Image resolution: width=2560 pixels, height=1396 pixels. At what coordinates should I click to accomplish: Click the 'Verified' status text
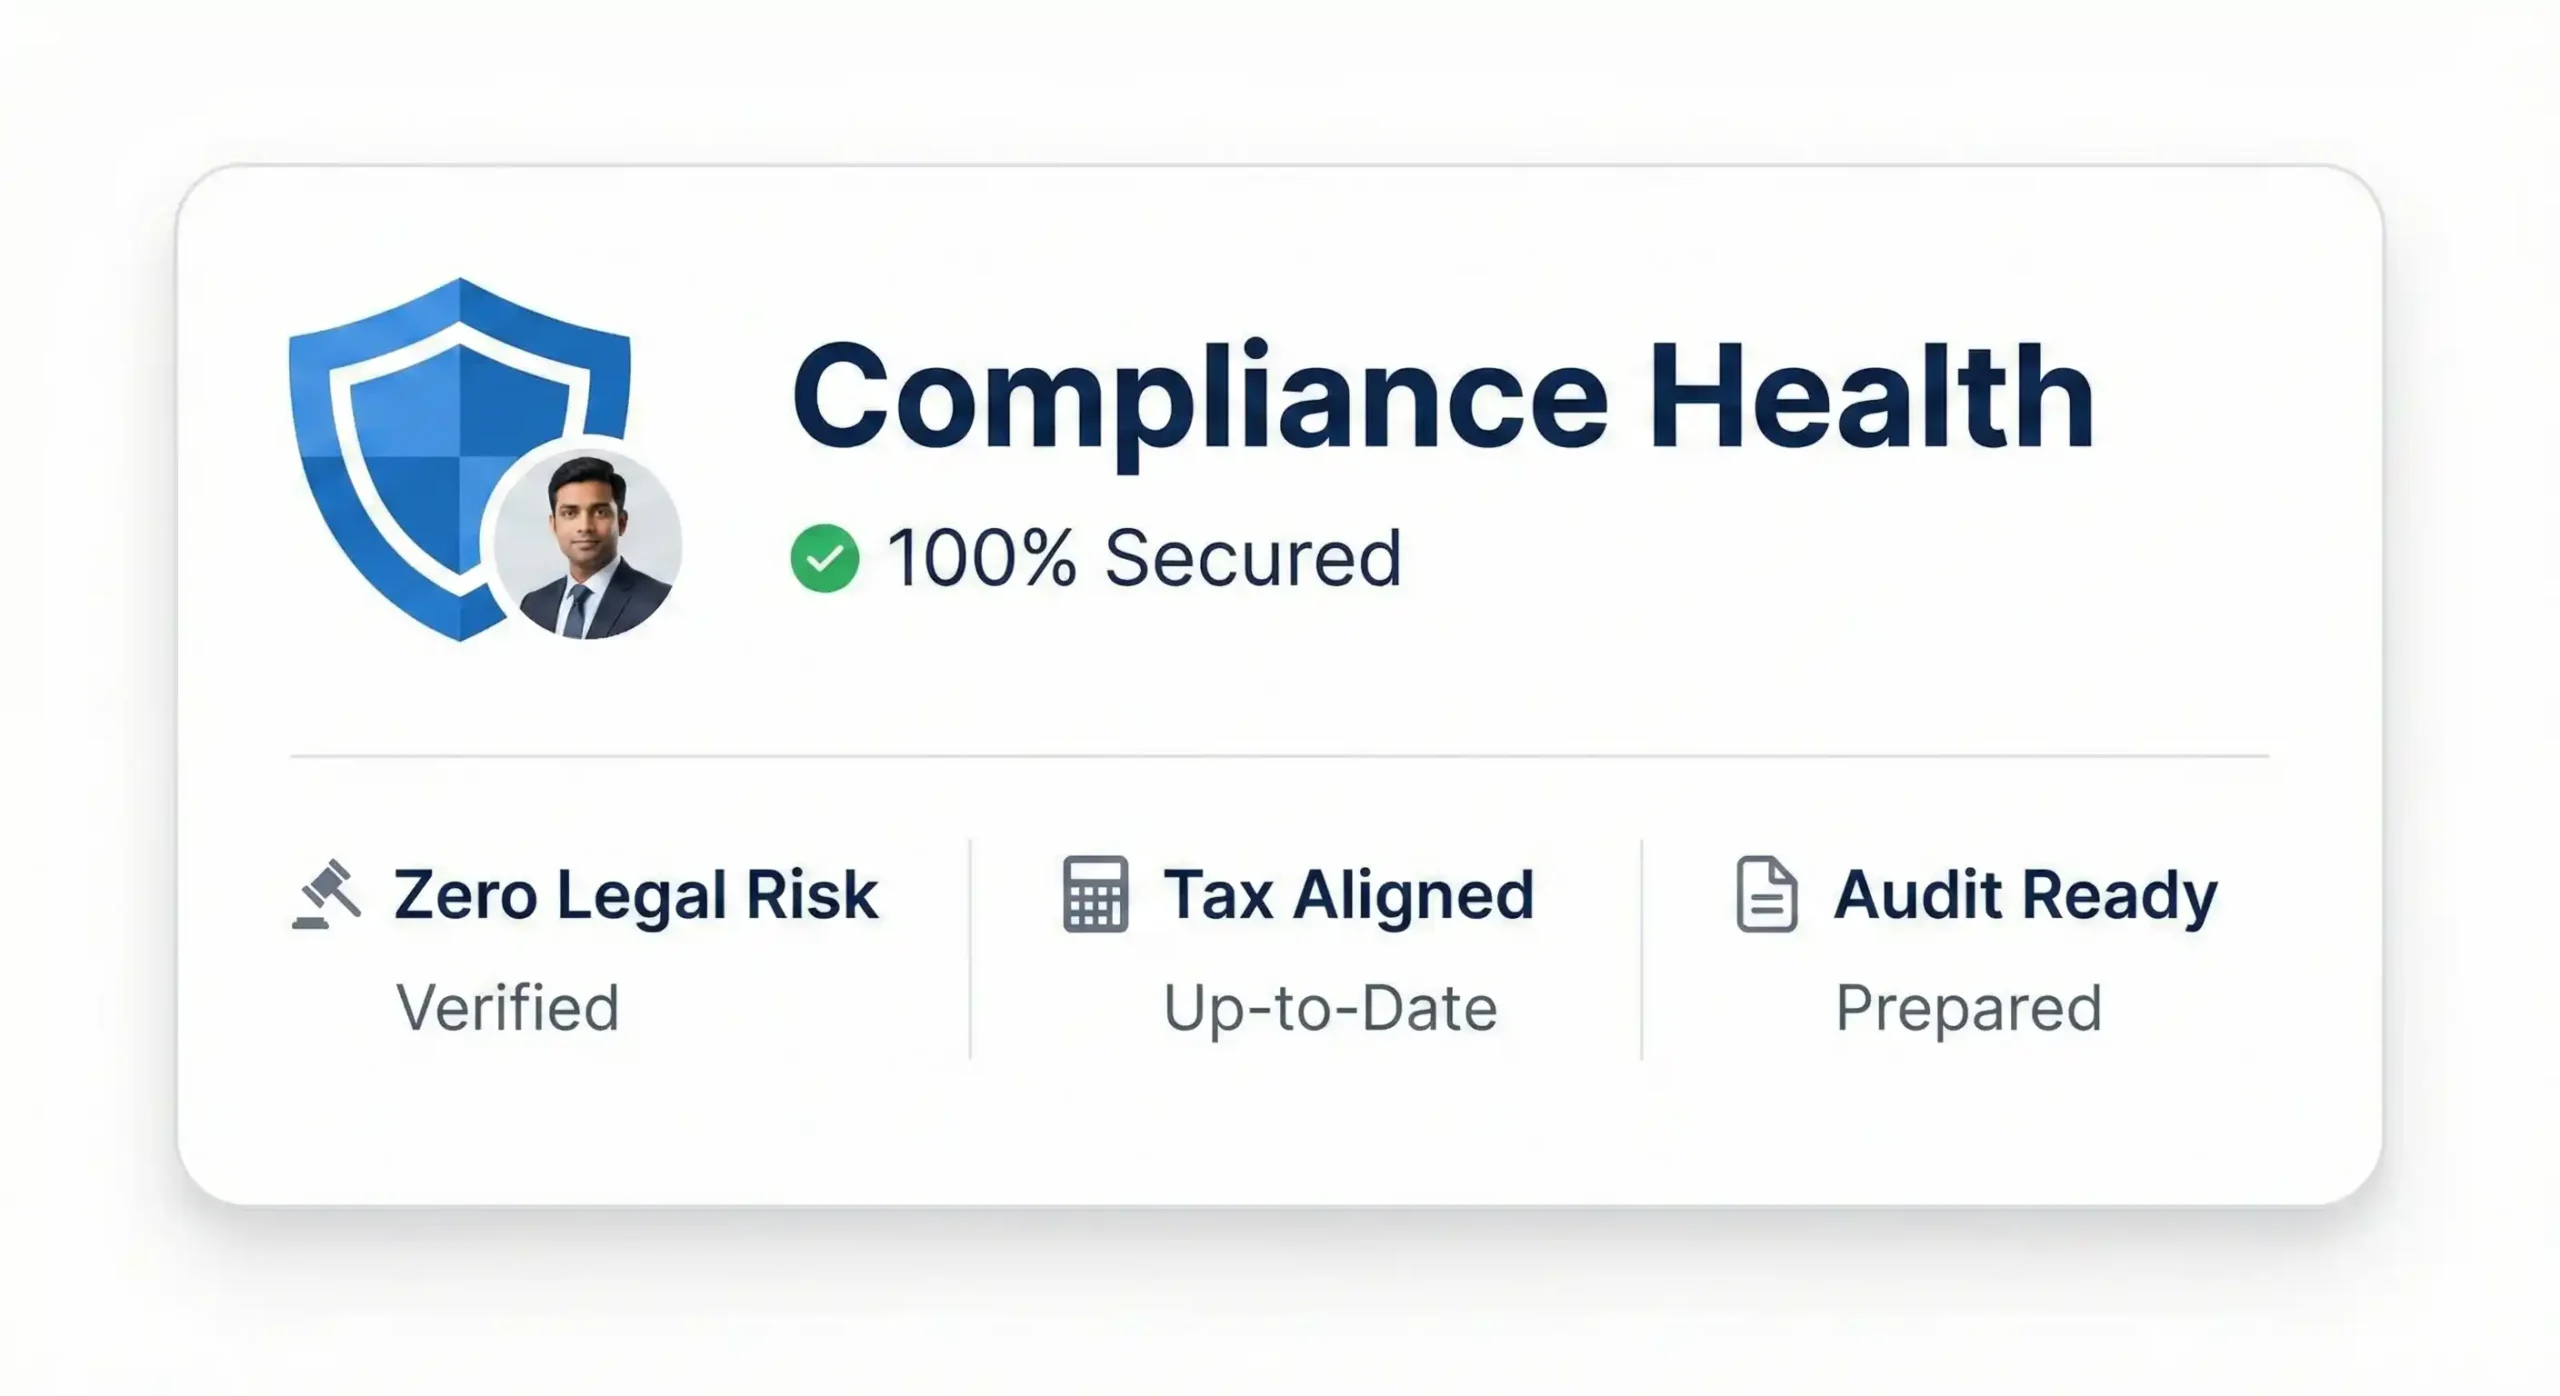tap(508, 1007)
